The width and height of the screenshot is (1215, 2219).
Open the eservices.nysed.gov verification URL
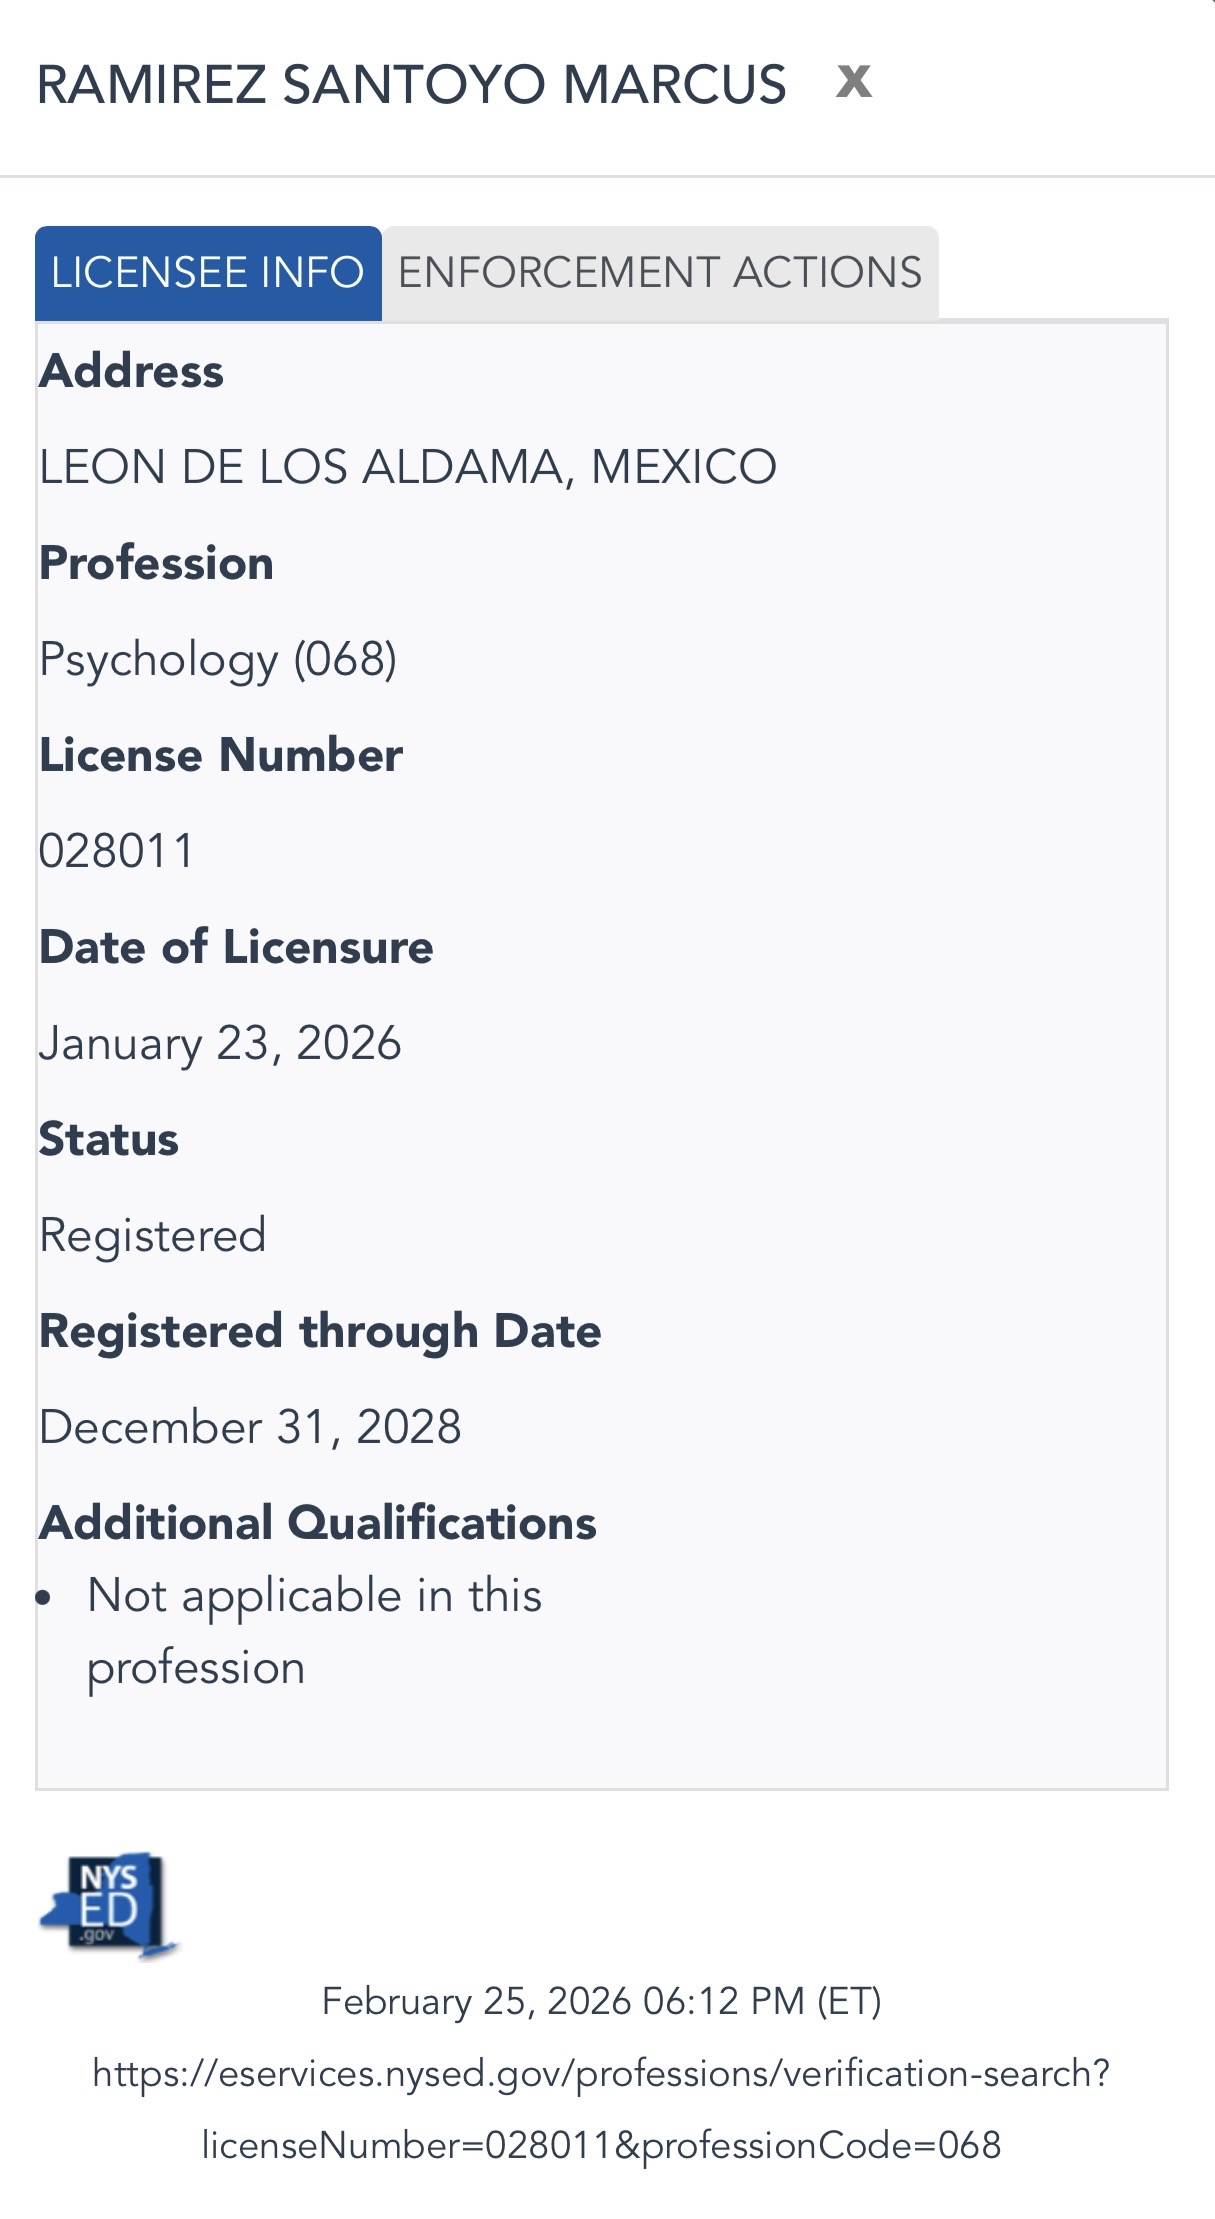[601, 2108]
